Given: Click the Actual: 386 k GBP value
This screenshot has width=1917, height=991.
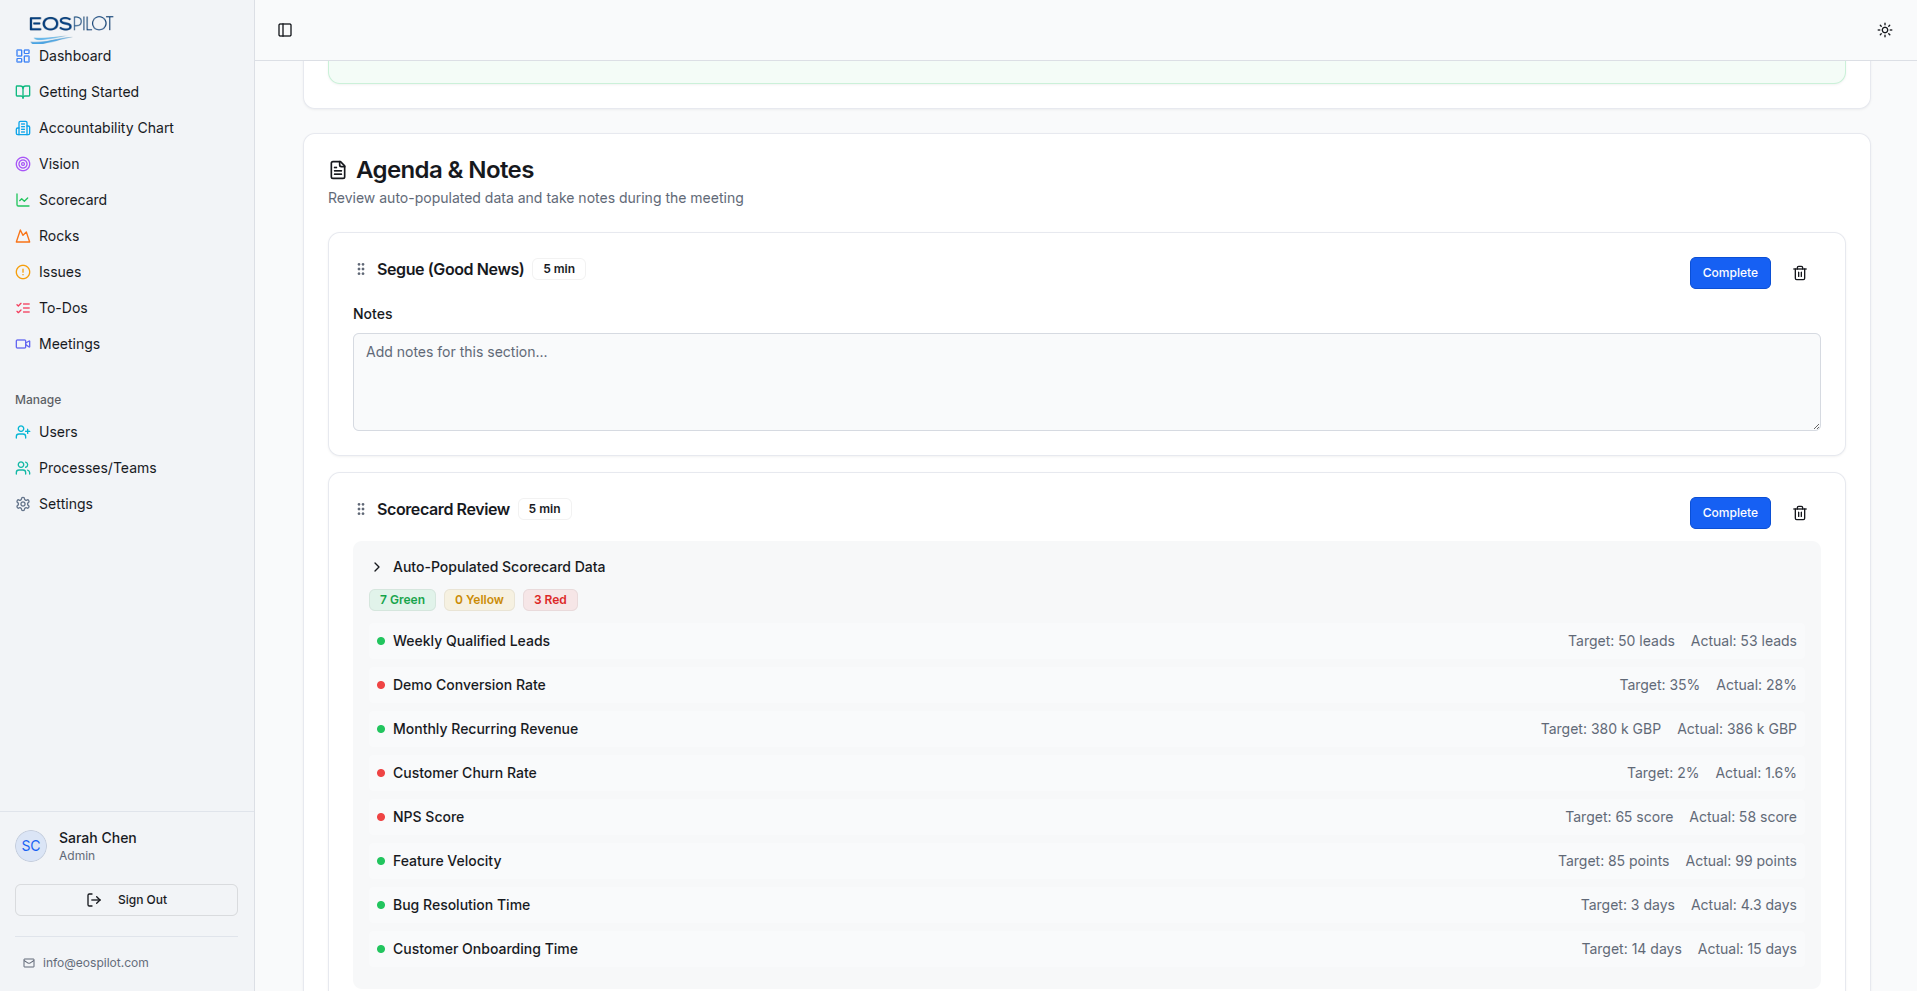Looking at the screenshot, I should (x=1737, y=729).
